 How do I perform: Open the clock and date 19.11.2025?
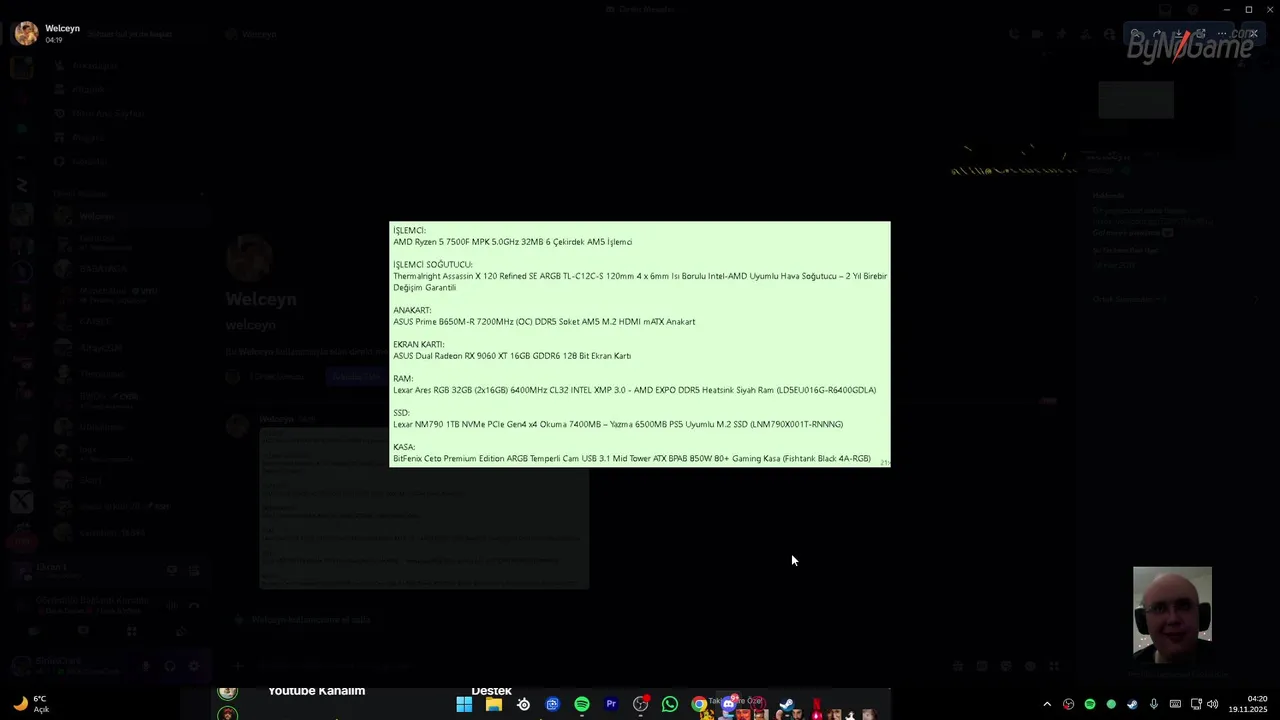(1248, 704)
